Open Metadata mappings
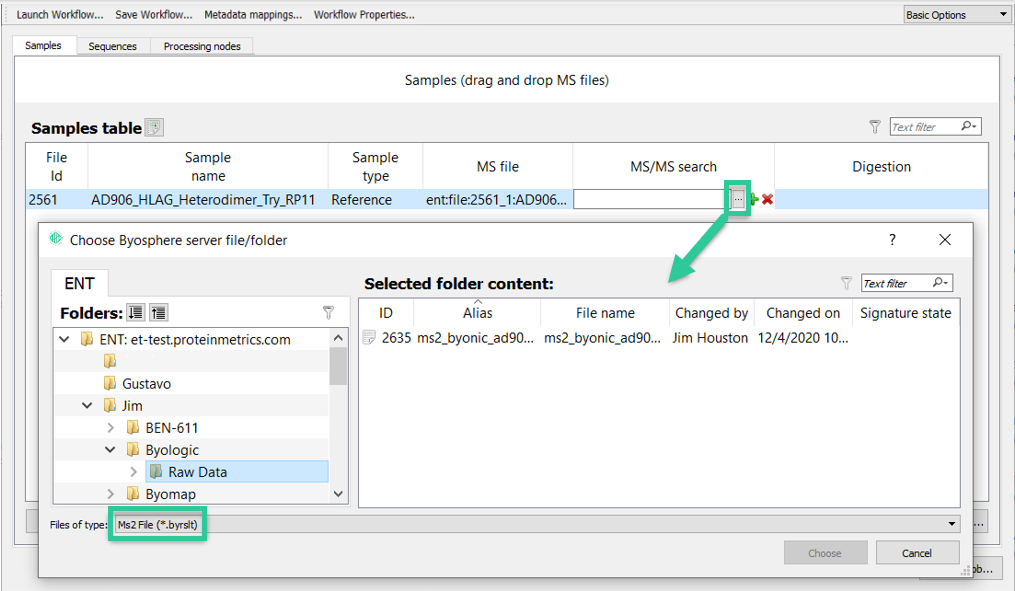The width and height of the screenshot is (1015, 591). pyautogui.click(x=252, y=14)
